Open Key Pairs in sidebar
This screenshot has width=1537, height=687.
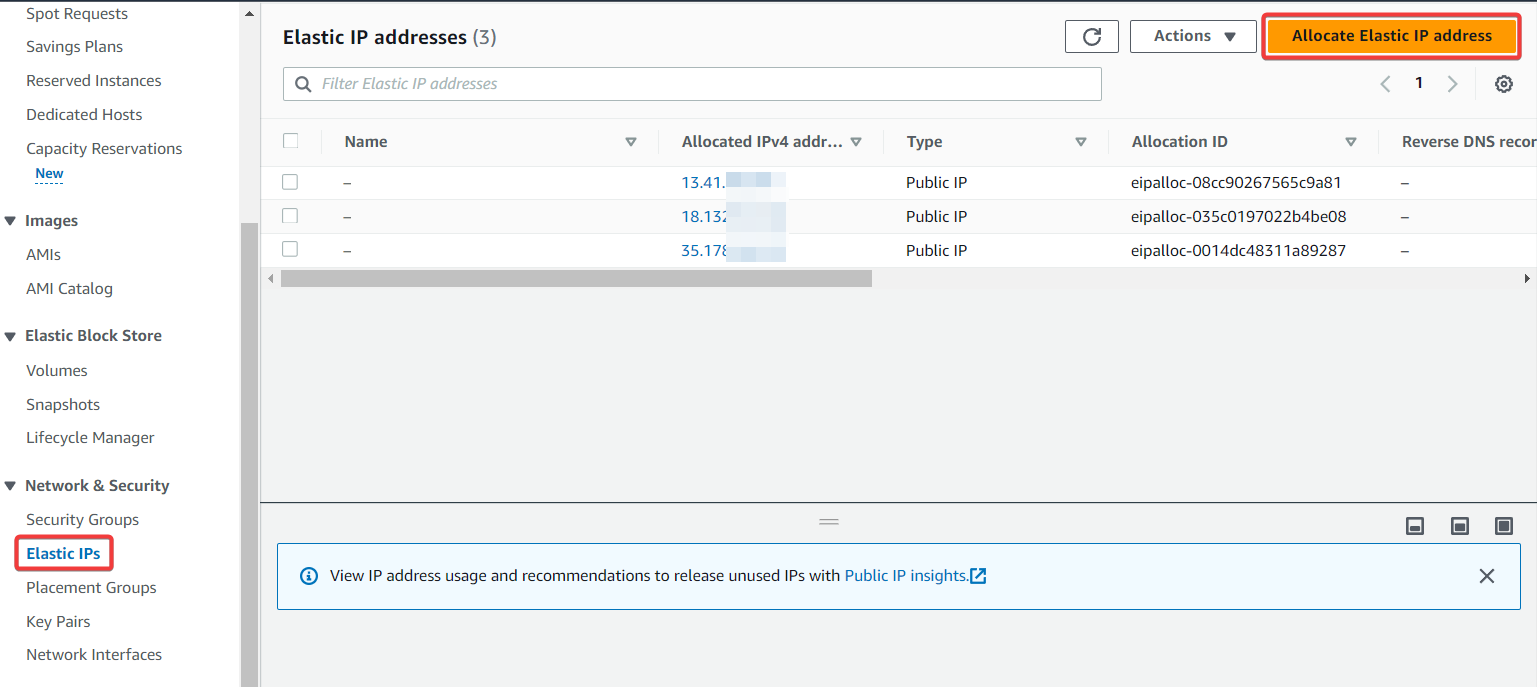point(58,622)
